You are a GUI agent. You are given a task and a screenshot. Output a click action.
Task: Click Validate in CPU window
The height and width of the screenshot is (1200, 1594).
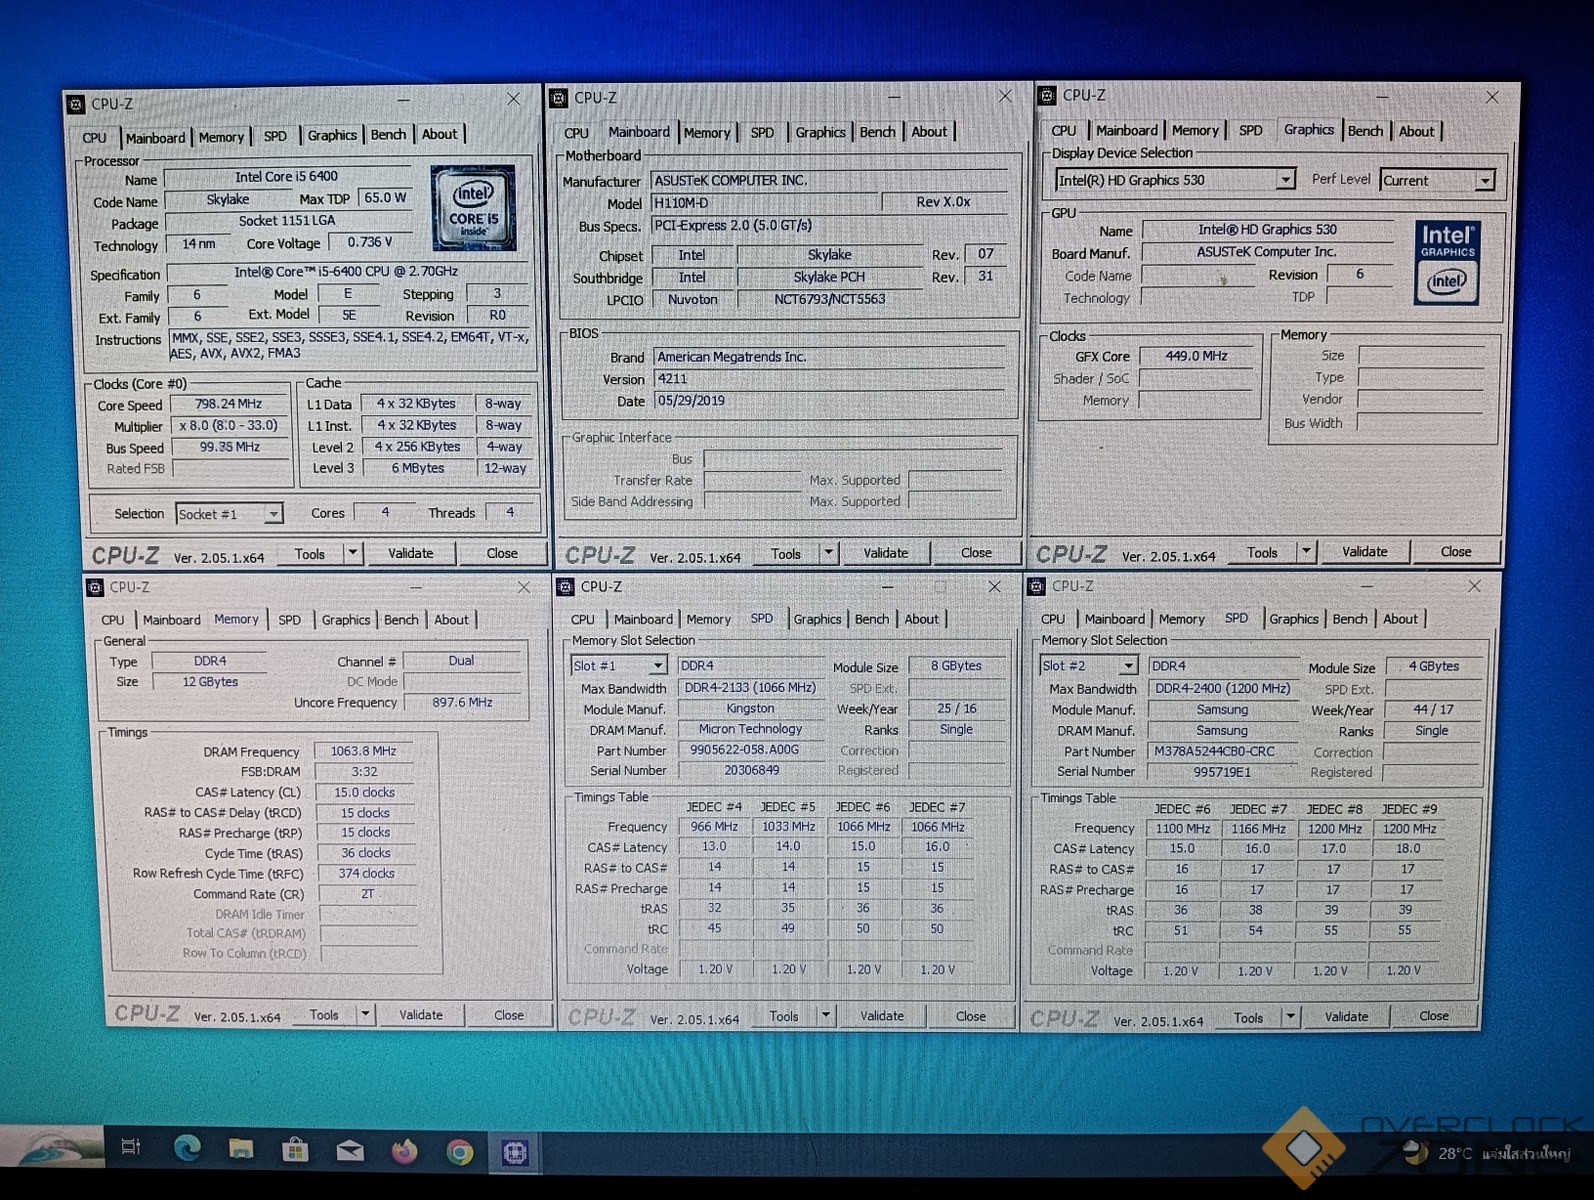[410, 553]
